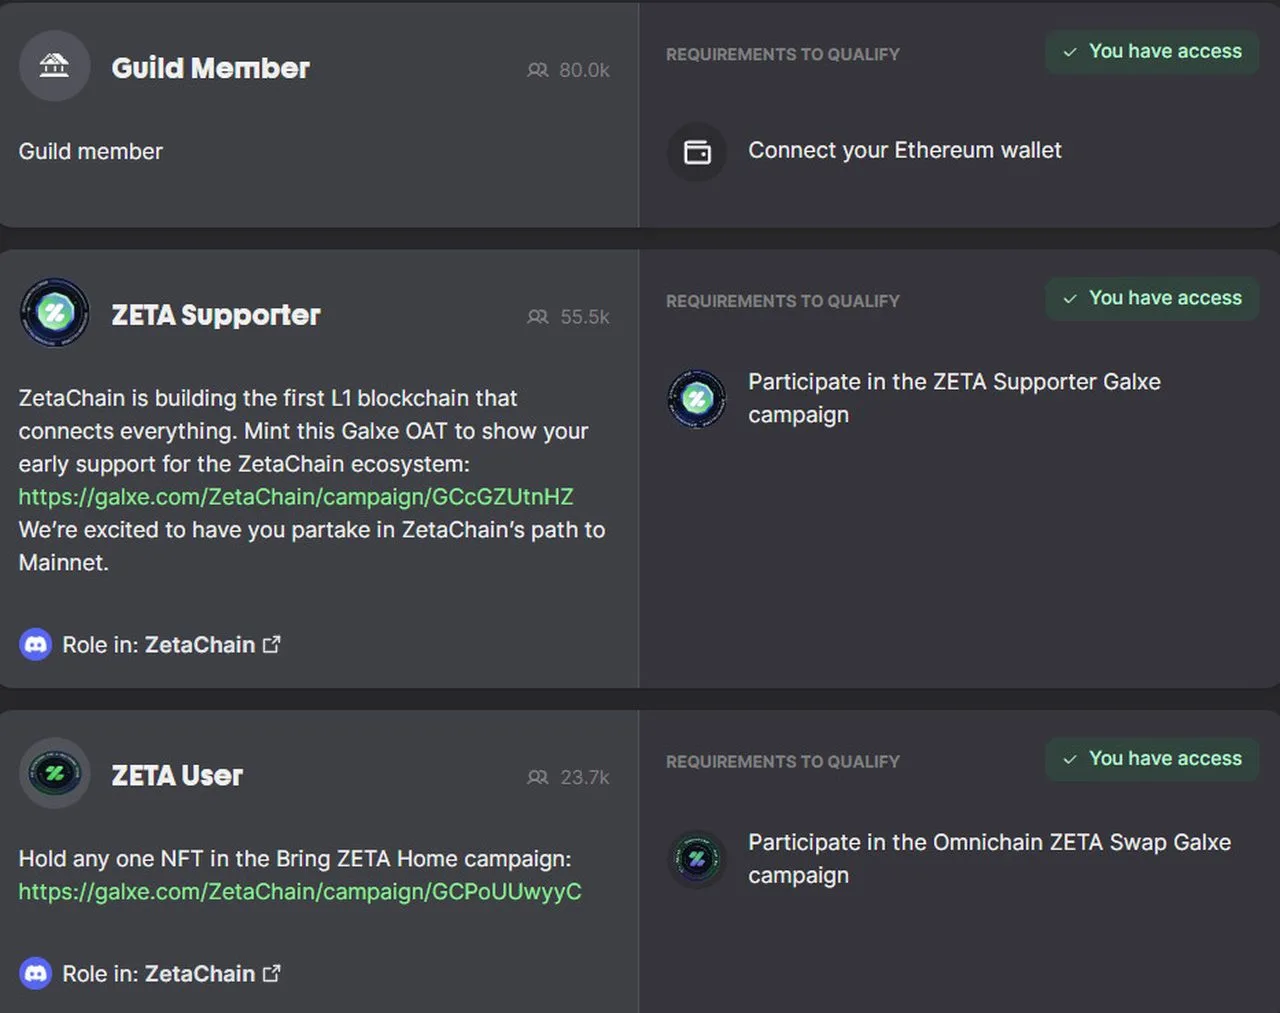Click 'You have access' badge for ZETA Supporter
This screenshot has height=1013, width=1280.
click(1152, 298)
